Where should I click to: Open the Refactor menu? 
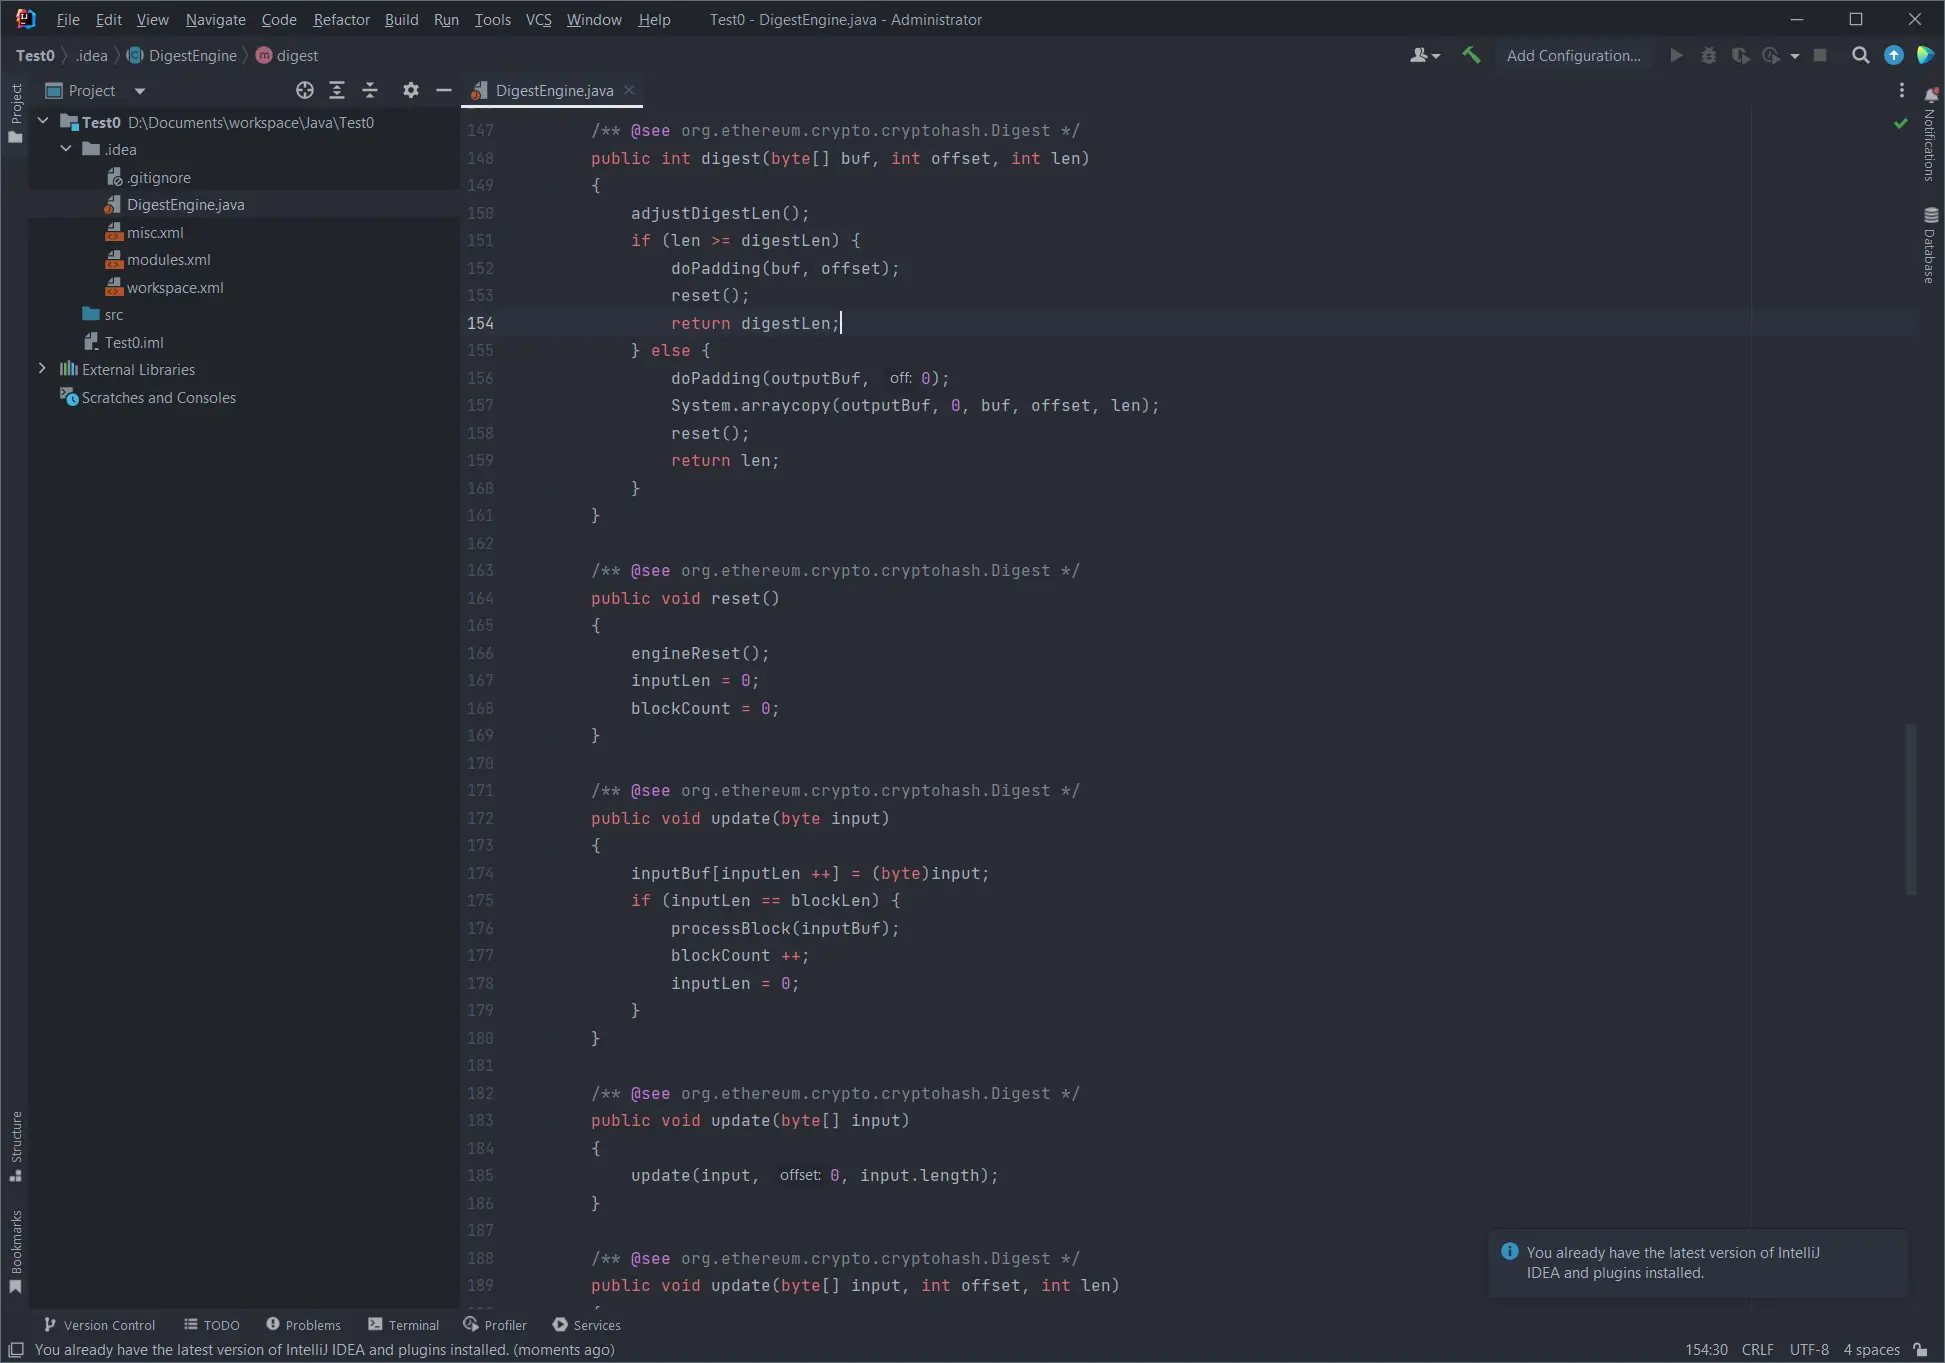[341, 19]
